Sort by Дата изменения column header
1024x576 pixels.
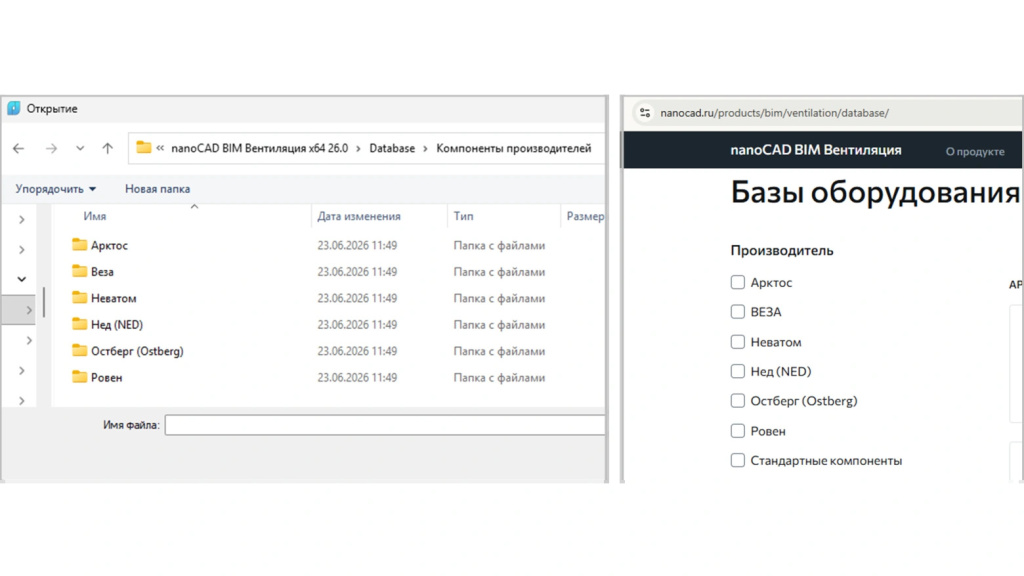359,216
